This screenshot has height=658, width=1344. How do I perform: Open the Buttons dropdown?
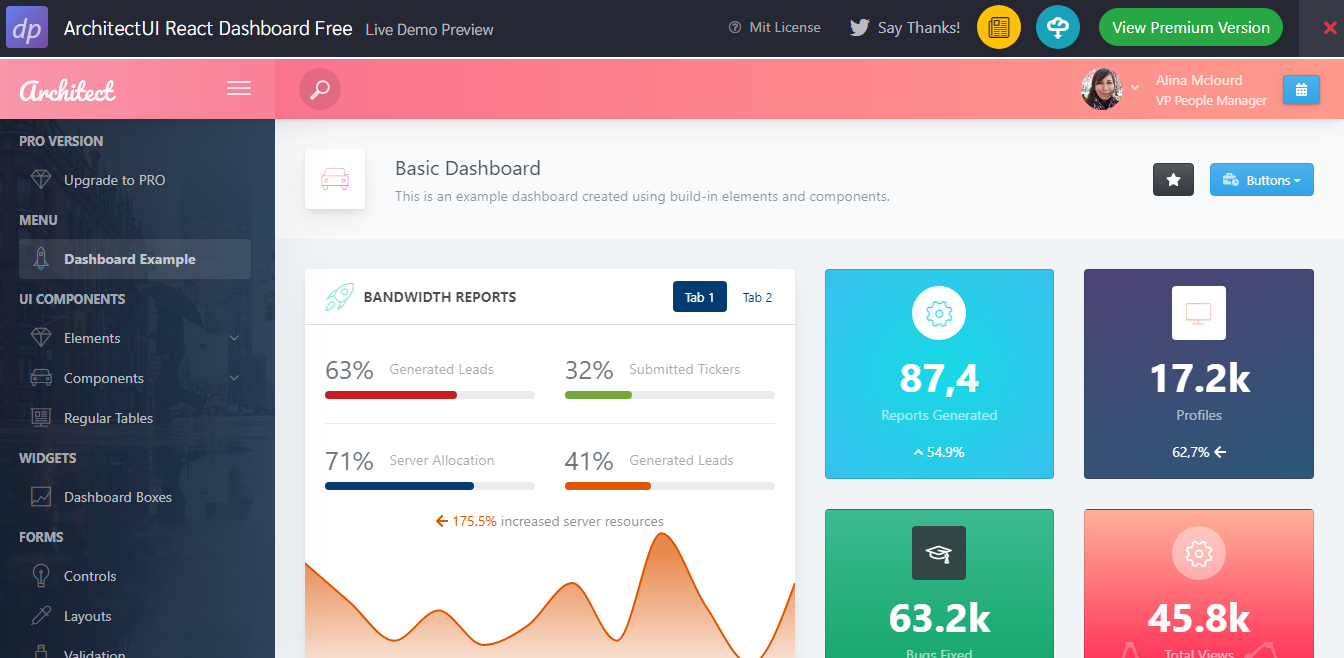tap(1261, 180)
